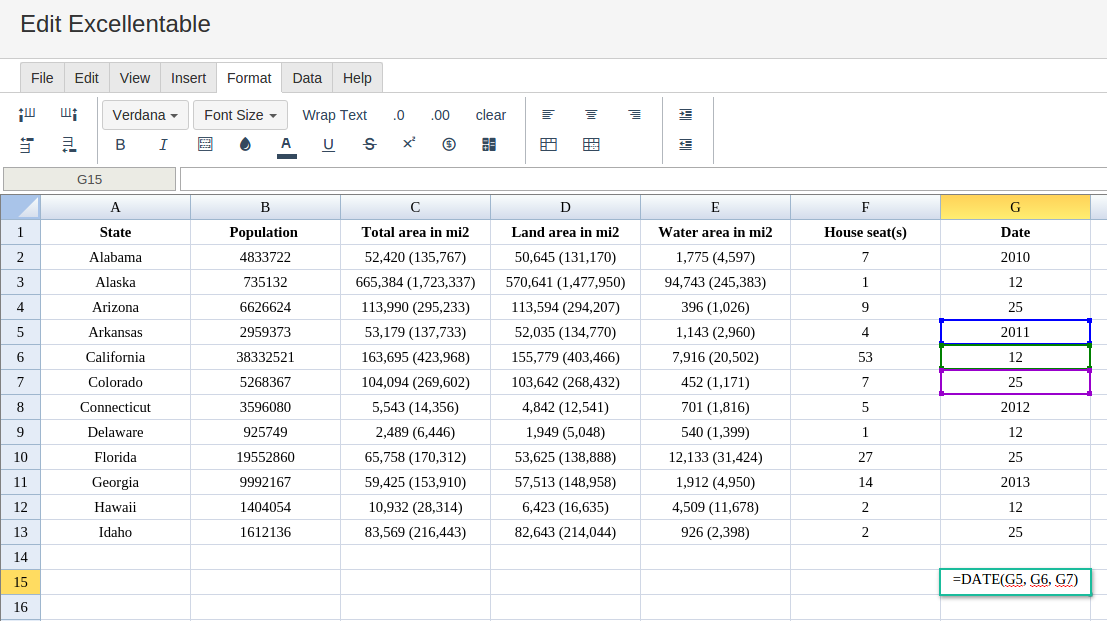Image resolution: width=1107 pixels, height=621 pixels.
Task: Pick the font color swatch
Action: pos(286,144)
